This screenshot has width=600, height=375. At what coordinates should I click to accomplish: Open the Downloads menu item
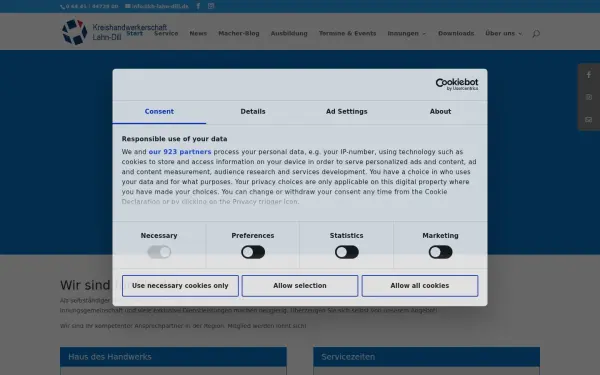pyautogui.click(x=456, y=34)
